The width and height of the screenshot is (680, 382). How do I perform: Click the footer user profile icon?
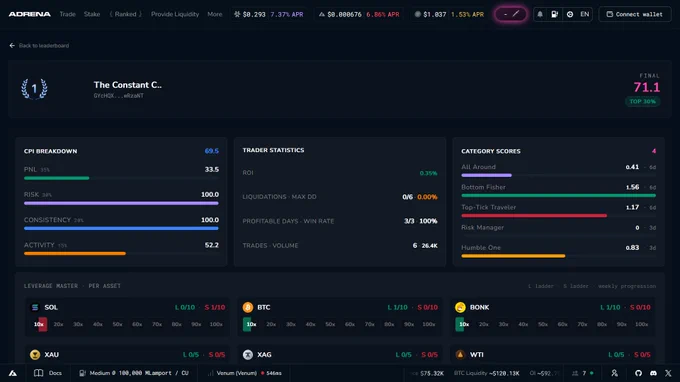click(615, 373)
